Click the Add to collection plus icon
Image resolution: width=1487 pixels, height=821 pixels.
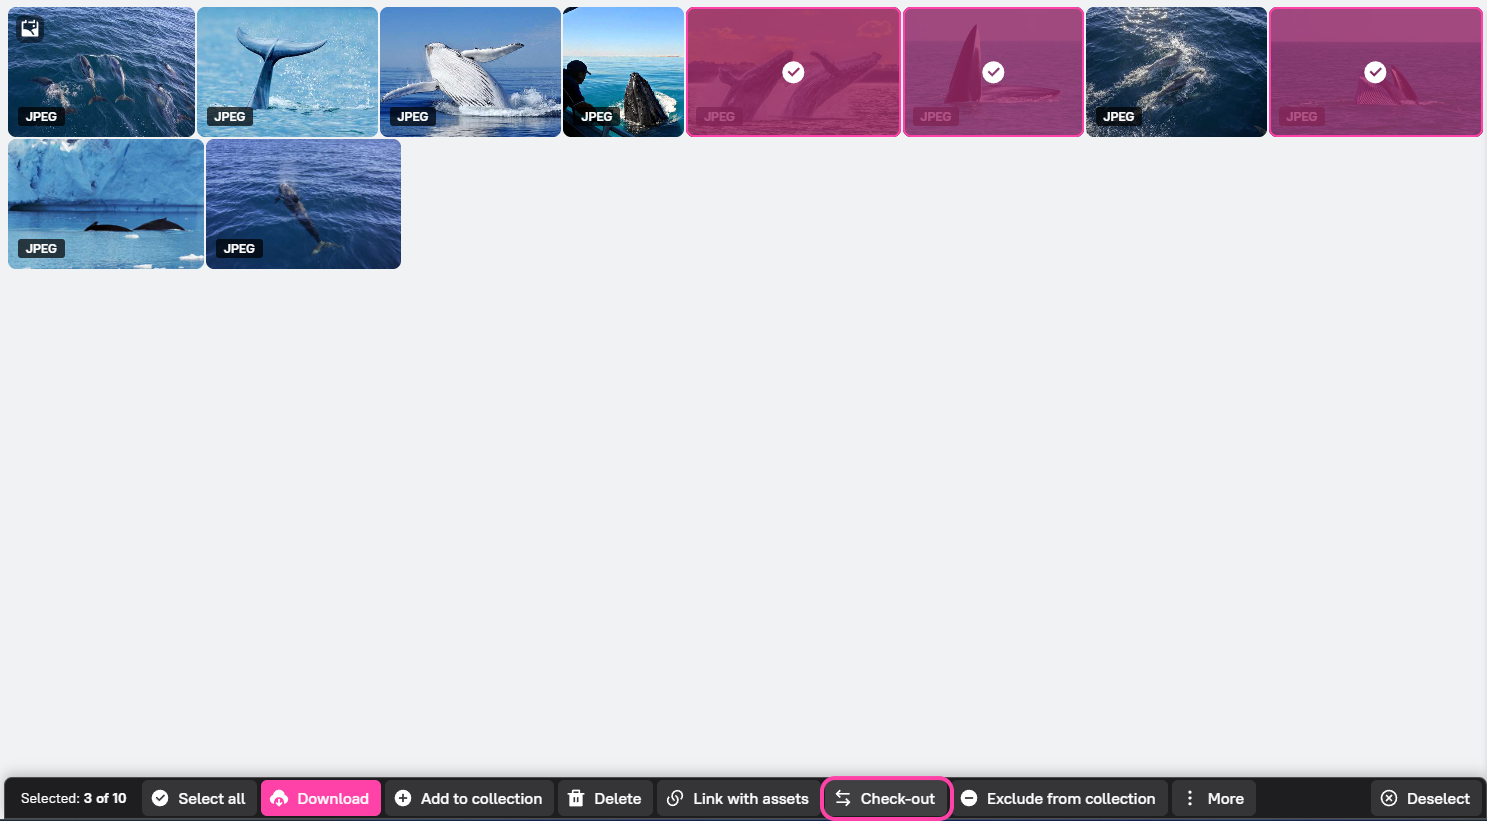coord(402,798)
